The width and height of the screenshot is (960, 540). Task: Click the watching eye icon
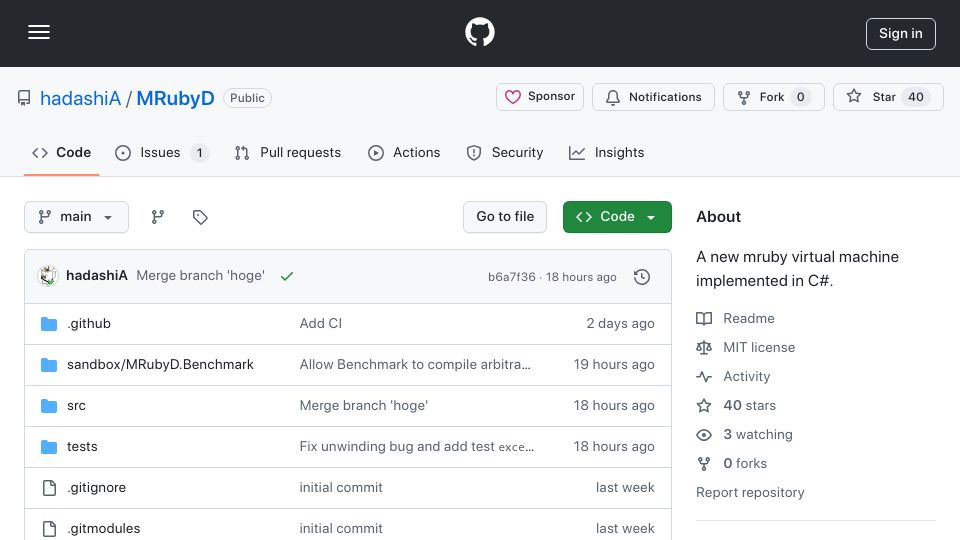tap(704, 435)
